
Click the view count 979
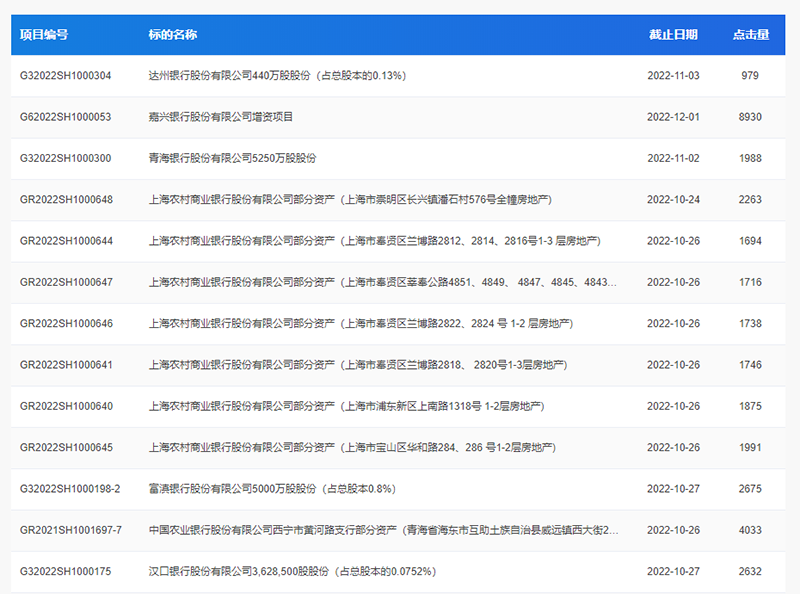point(750,76)
